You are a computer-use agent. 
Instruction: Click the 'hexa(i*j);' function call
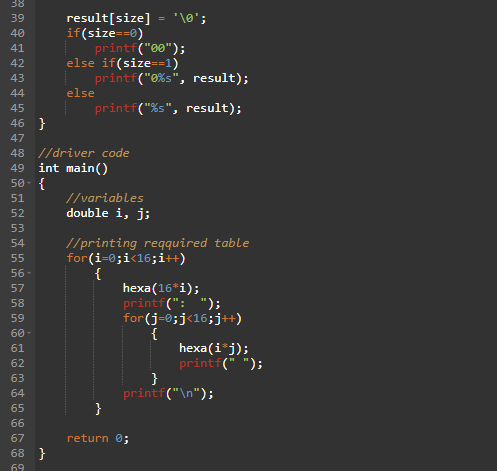[214, 348]
